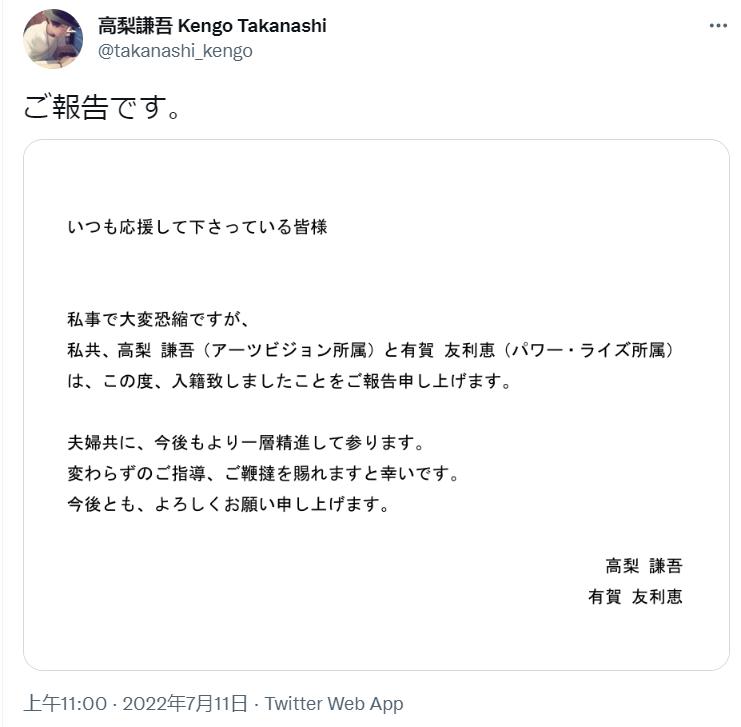This screenshot has width=741, height=727.
Task: Click the tweet text ご報告です。
Action: click(102, 106)
